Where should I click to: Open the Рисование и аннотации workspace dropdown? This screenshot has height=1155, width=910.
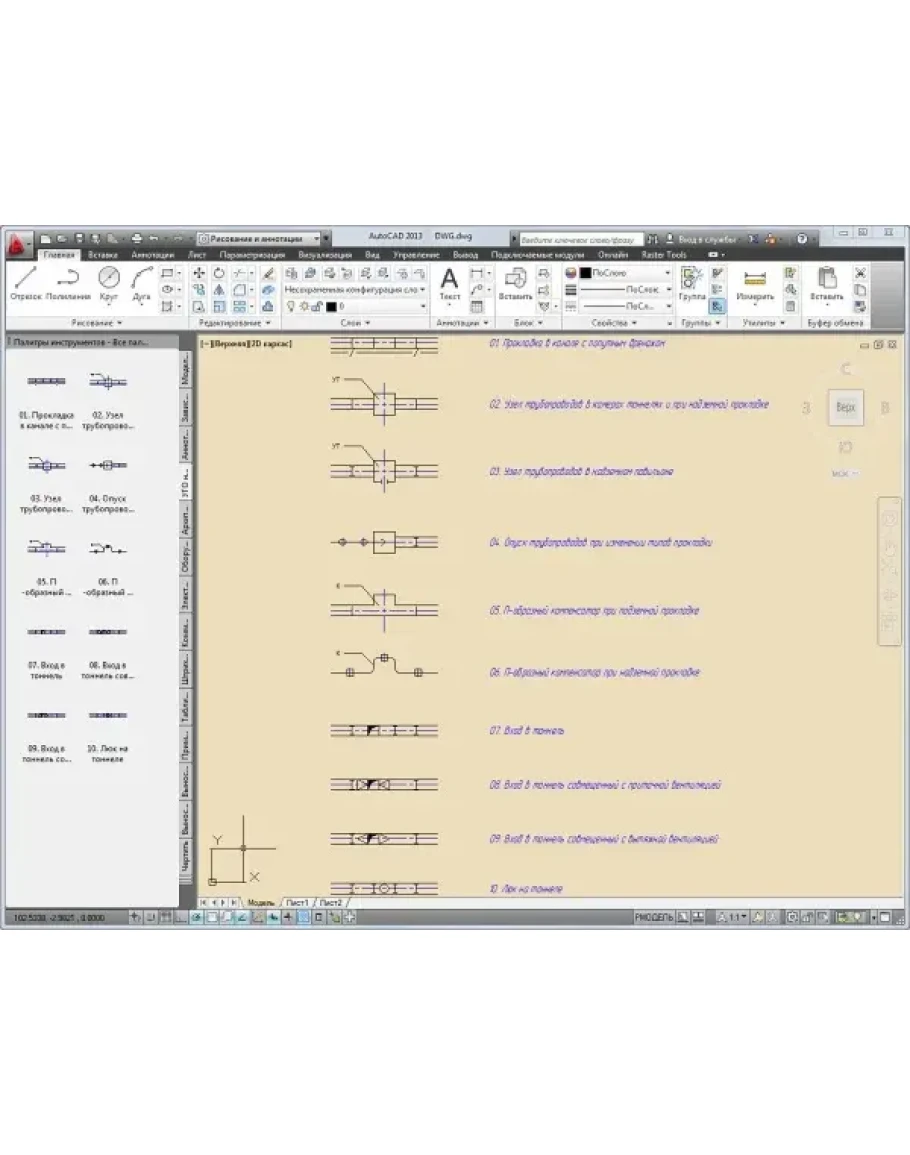click(x=264, y=239)
